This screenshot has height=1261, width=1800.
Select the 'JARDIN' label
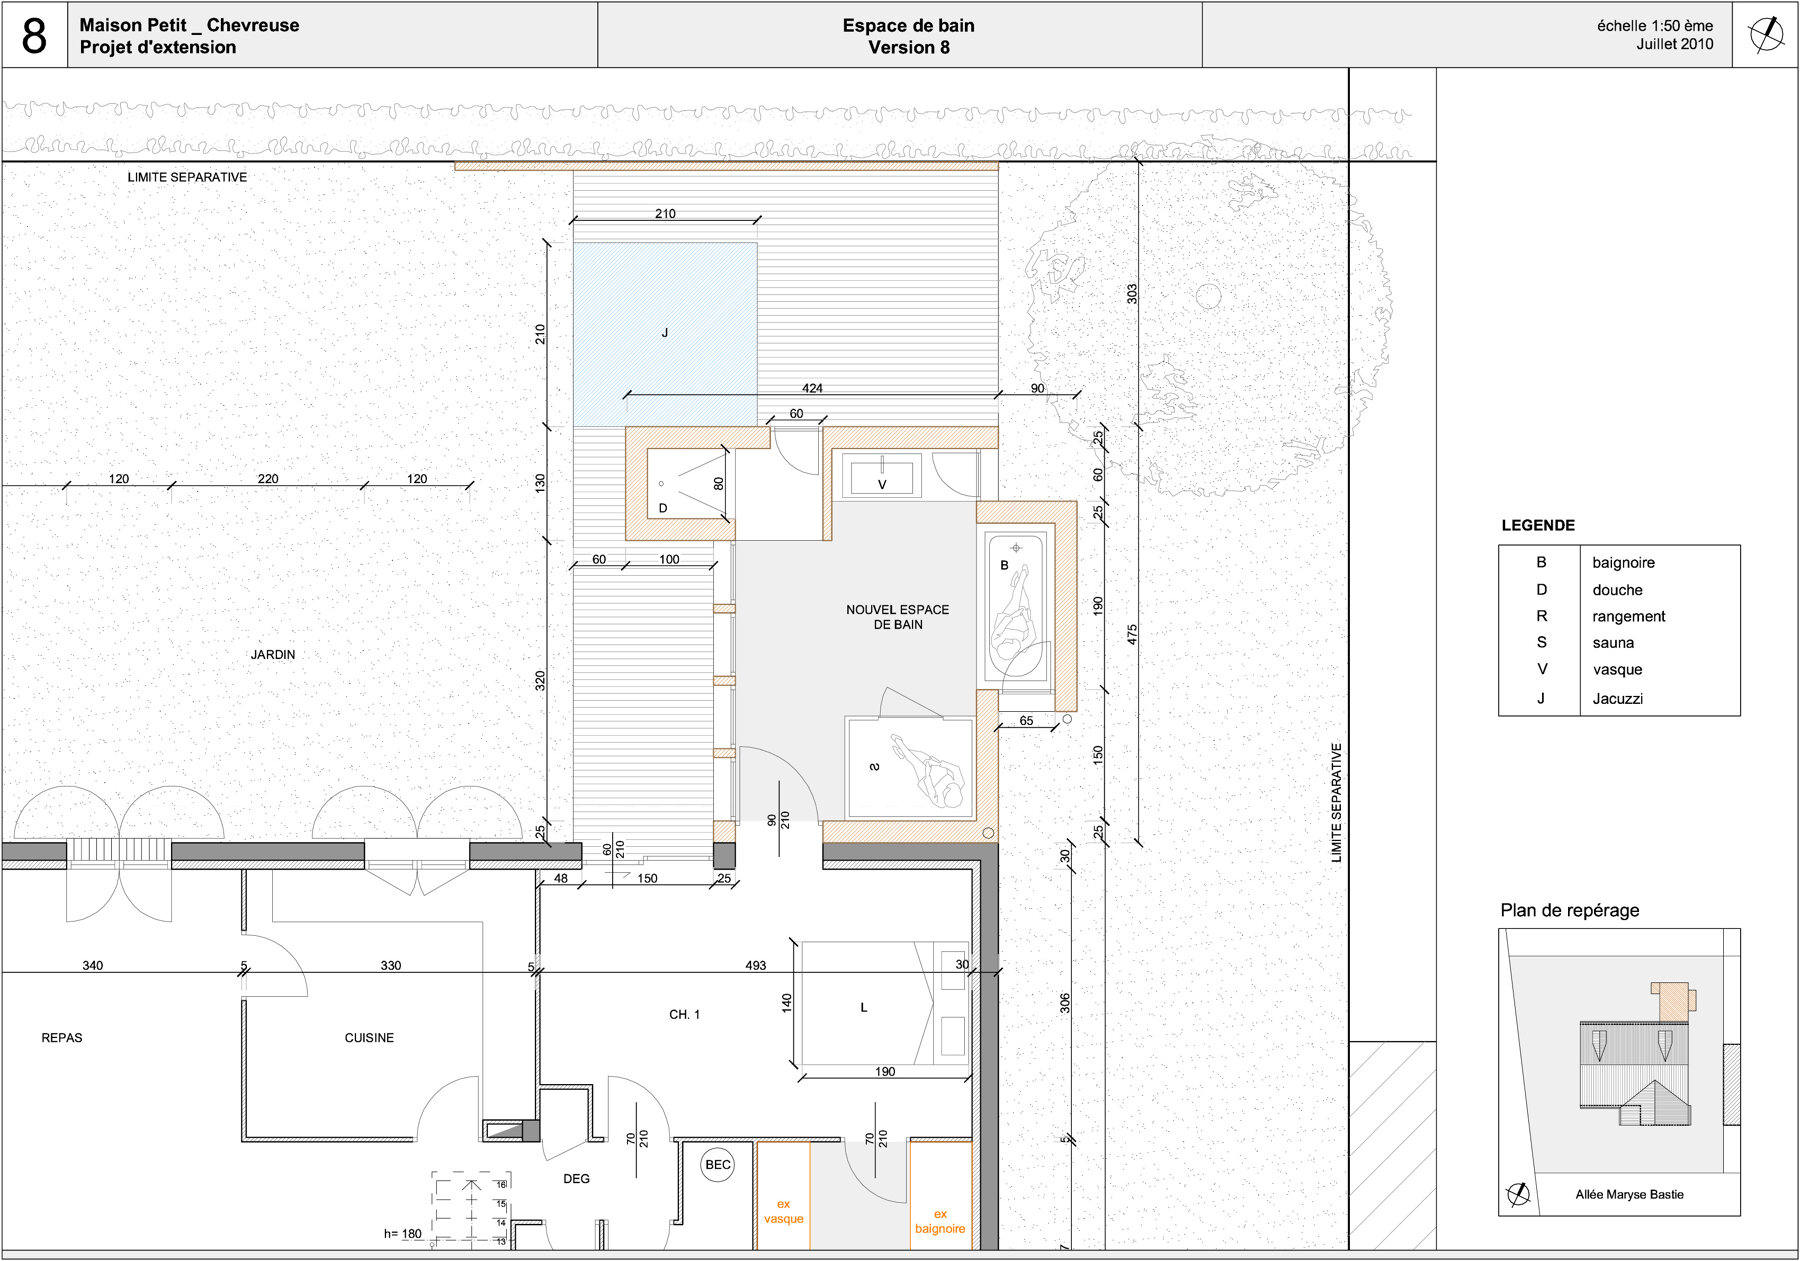tap(273, 654)
